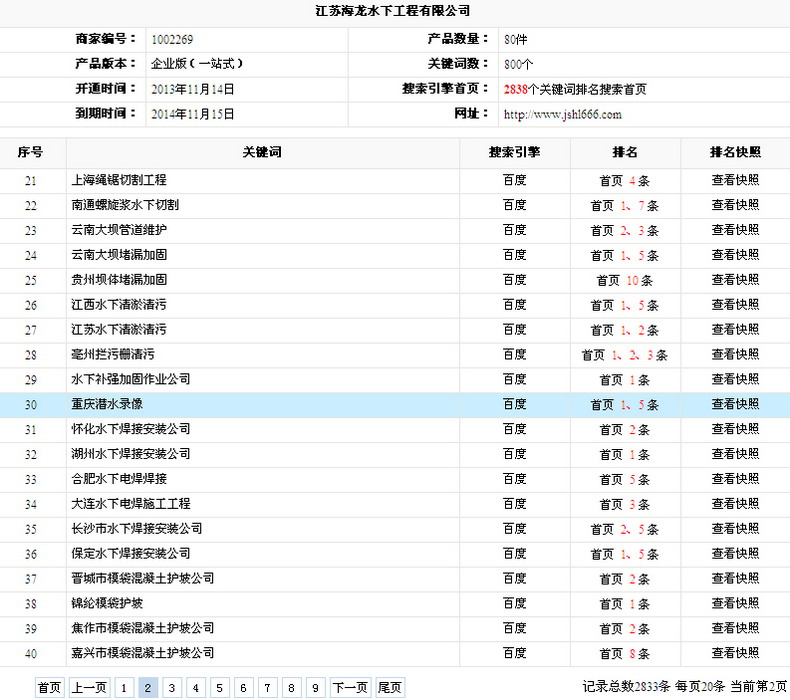The image size is (790, 700).
Task: Click row number 35 in 序号 column
Action: 30,530
